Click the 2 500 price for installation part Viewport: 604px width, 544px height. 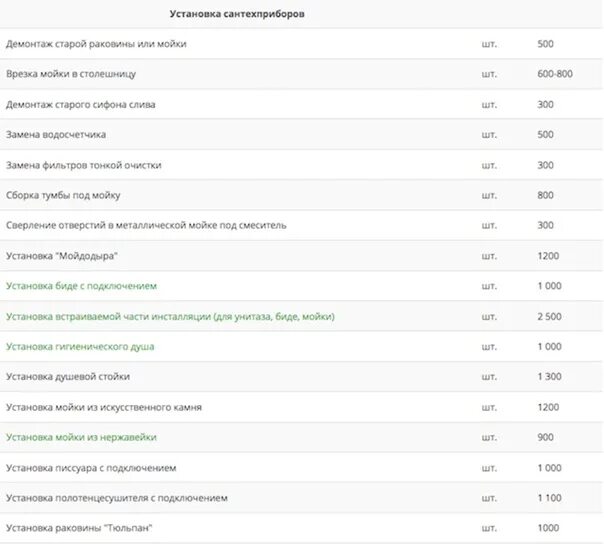[x=549, y=317]
